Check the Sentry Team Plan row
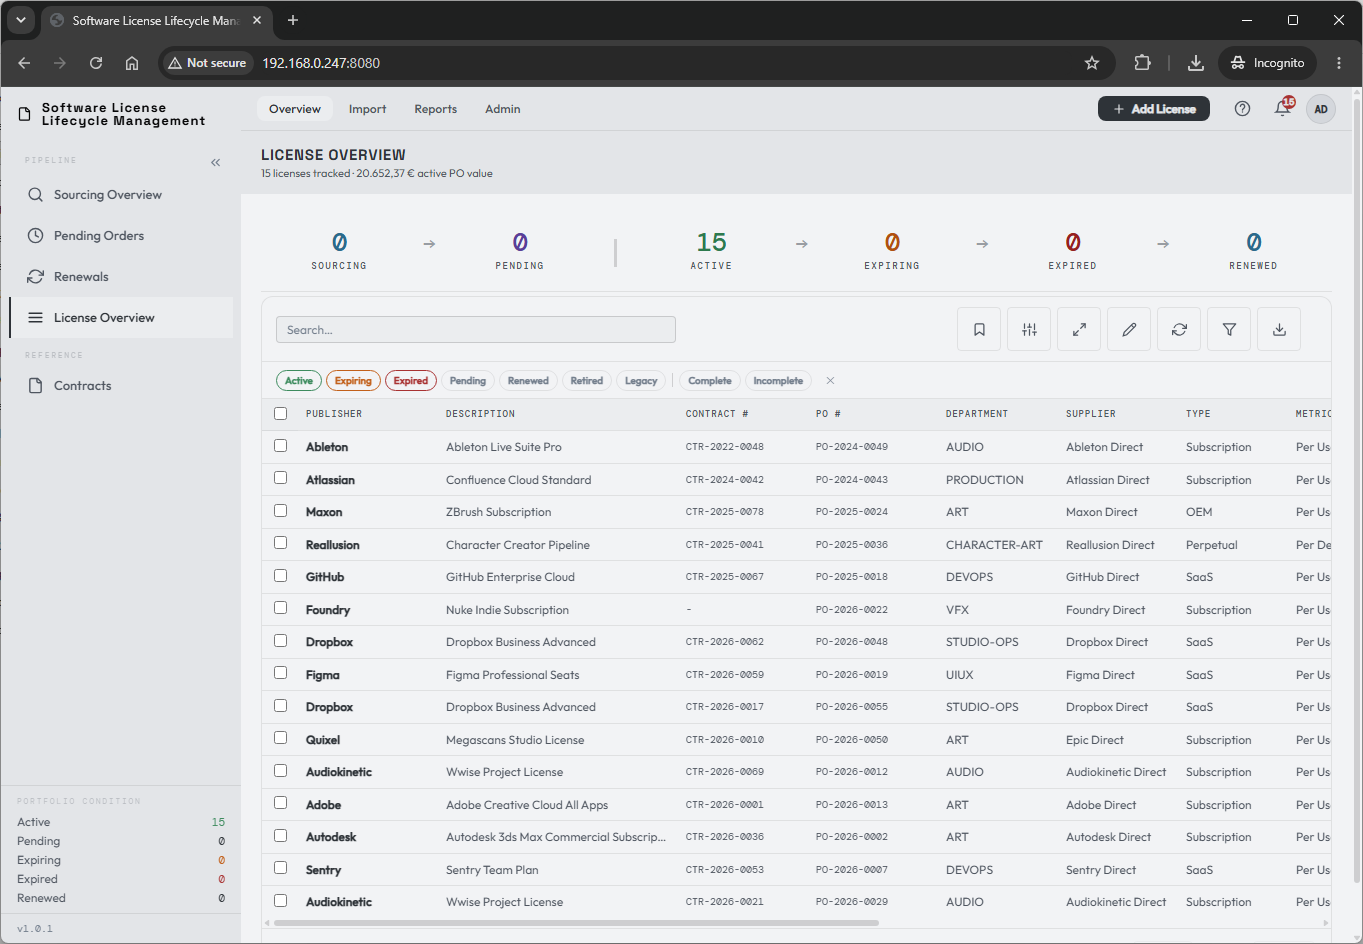1363x944 pixels. (x=280, y=868)
